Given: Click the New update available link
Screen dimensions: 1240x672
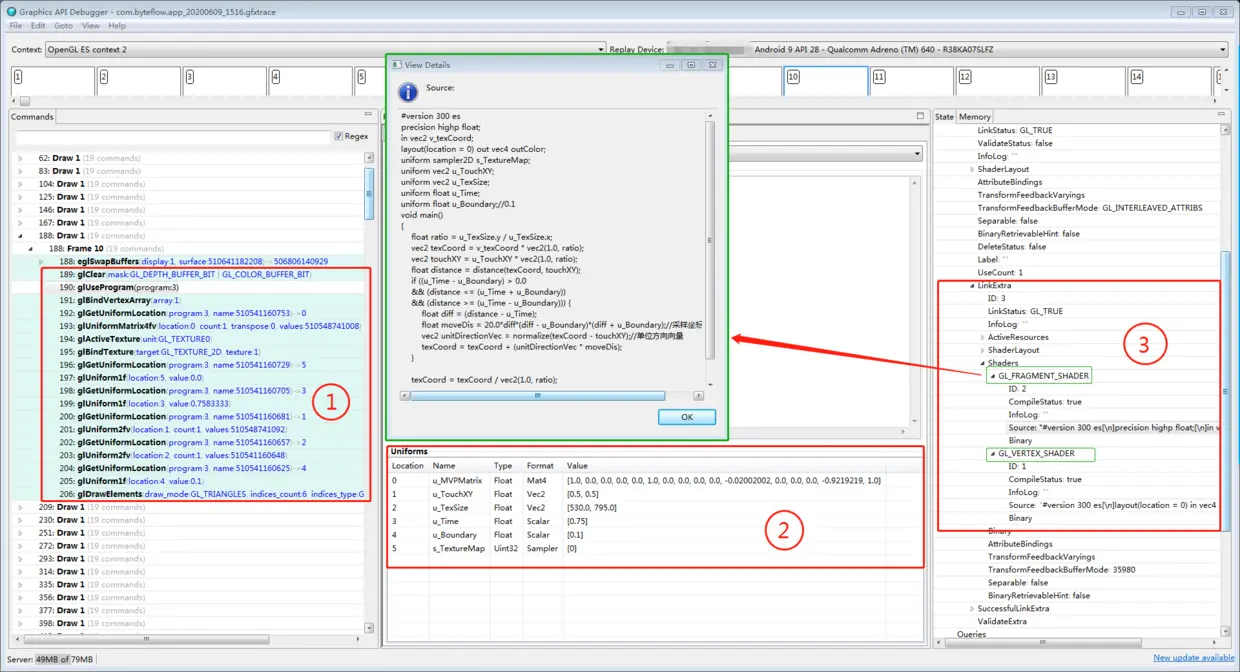Looking at the screenshot, I should coord(1194,657).
